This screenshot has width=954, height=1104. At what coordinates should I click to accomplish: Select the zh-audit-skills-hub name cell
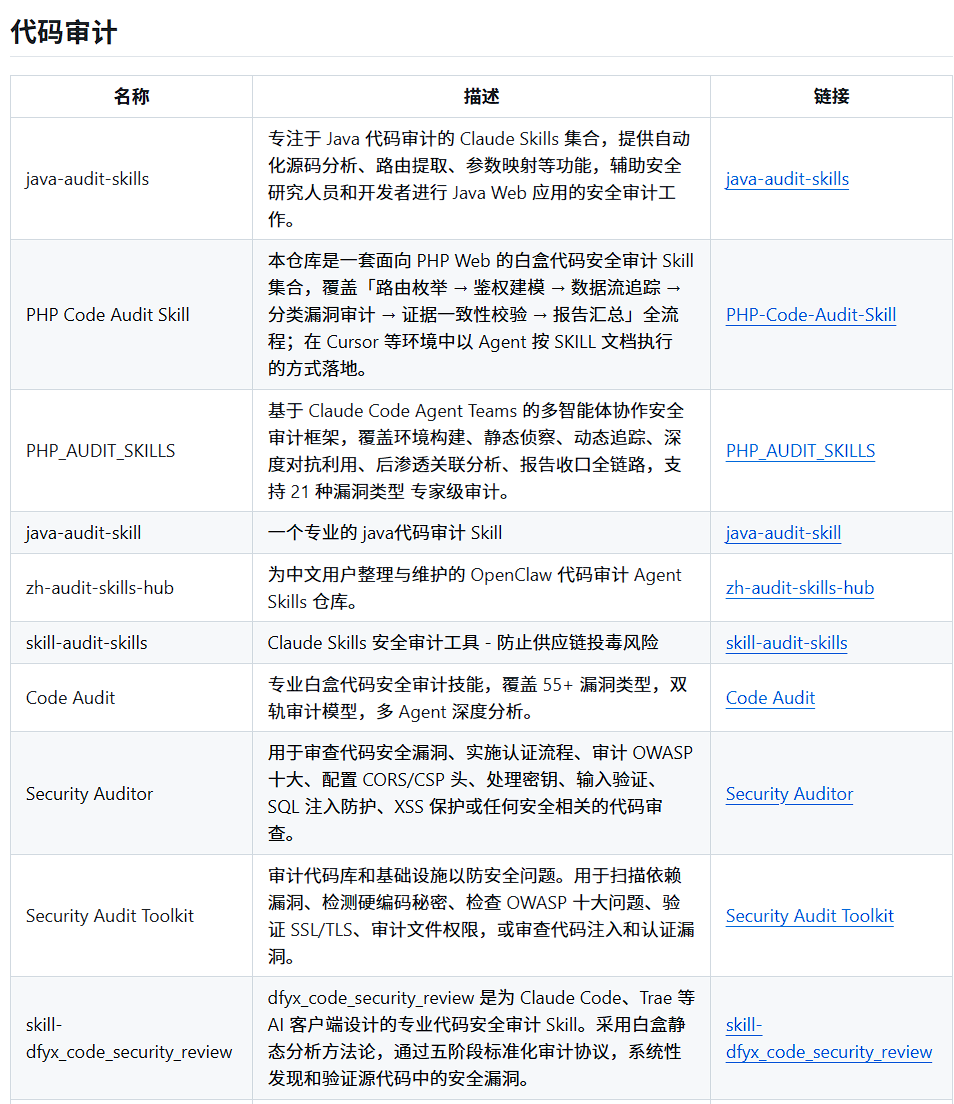click(x=132, y=588)
